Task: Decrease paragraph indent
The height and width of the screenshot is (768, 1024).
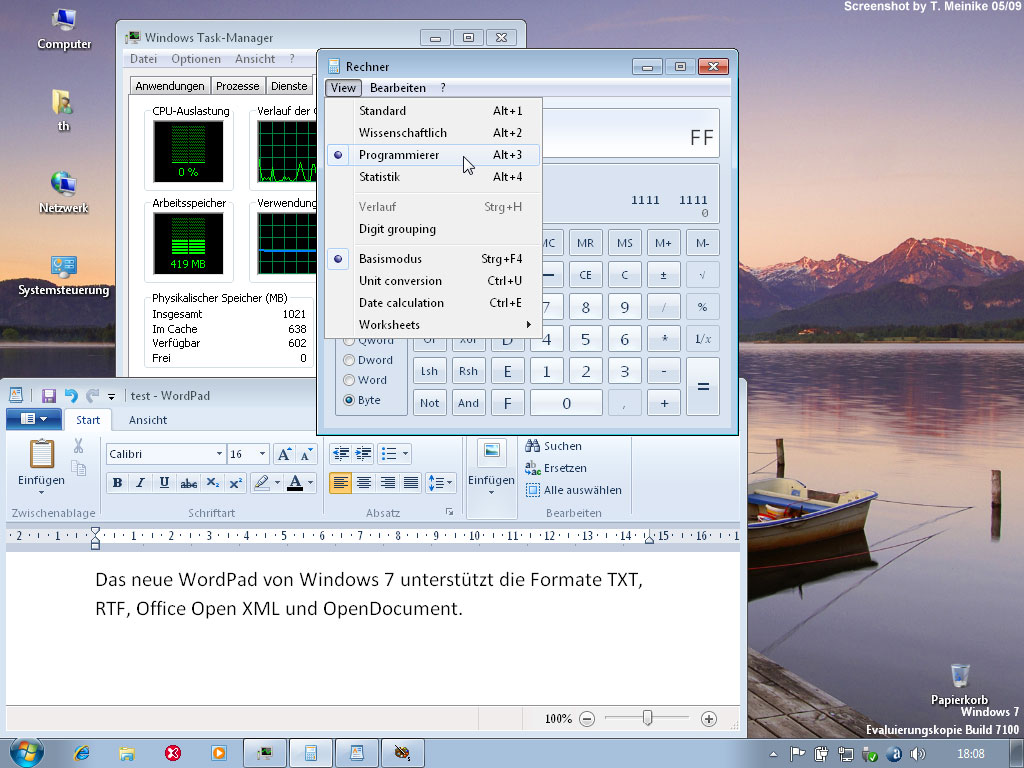Action: (x=340, y=453)
